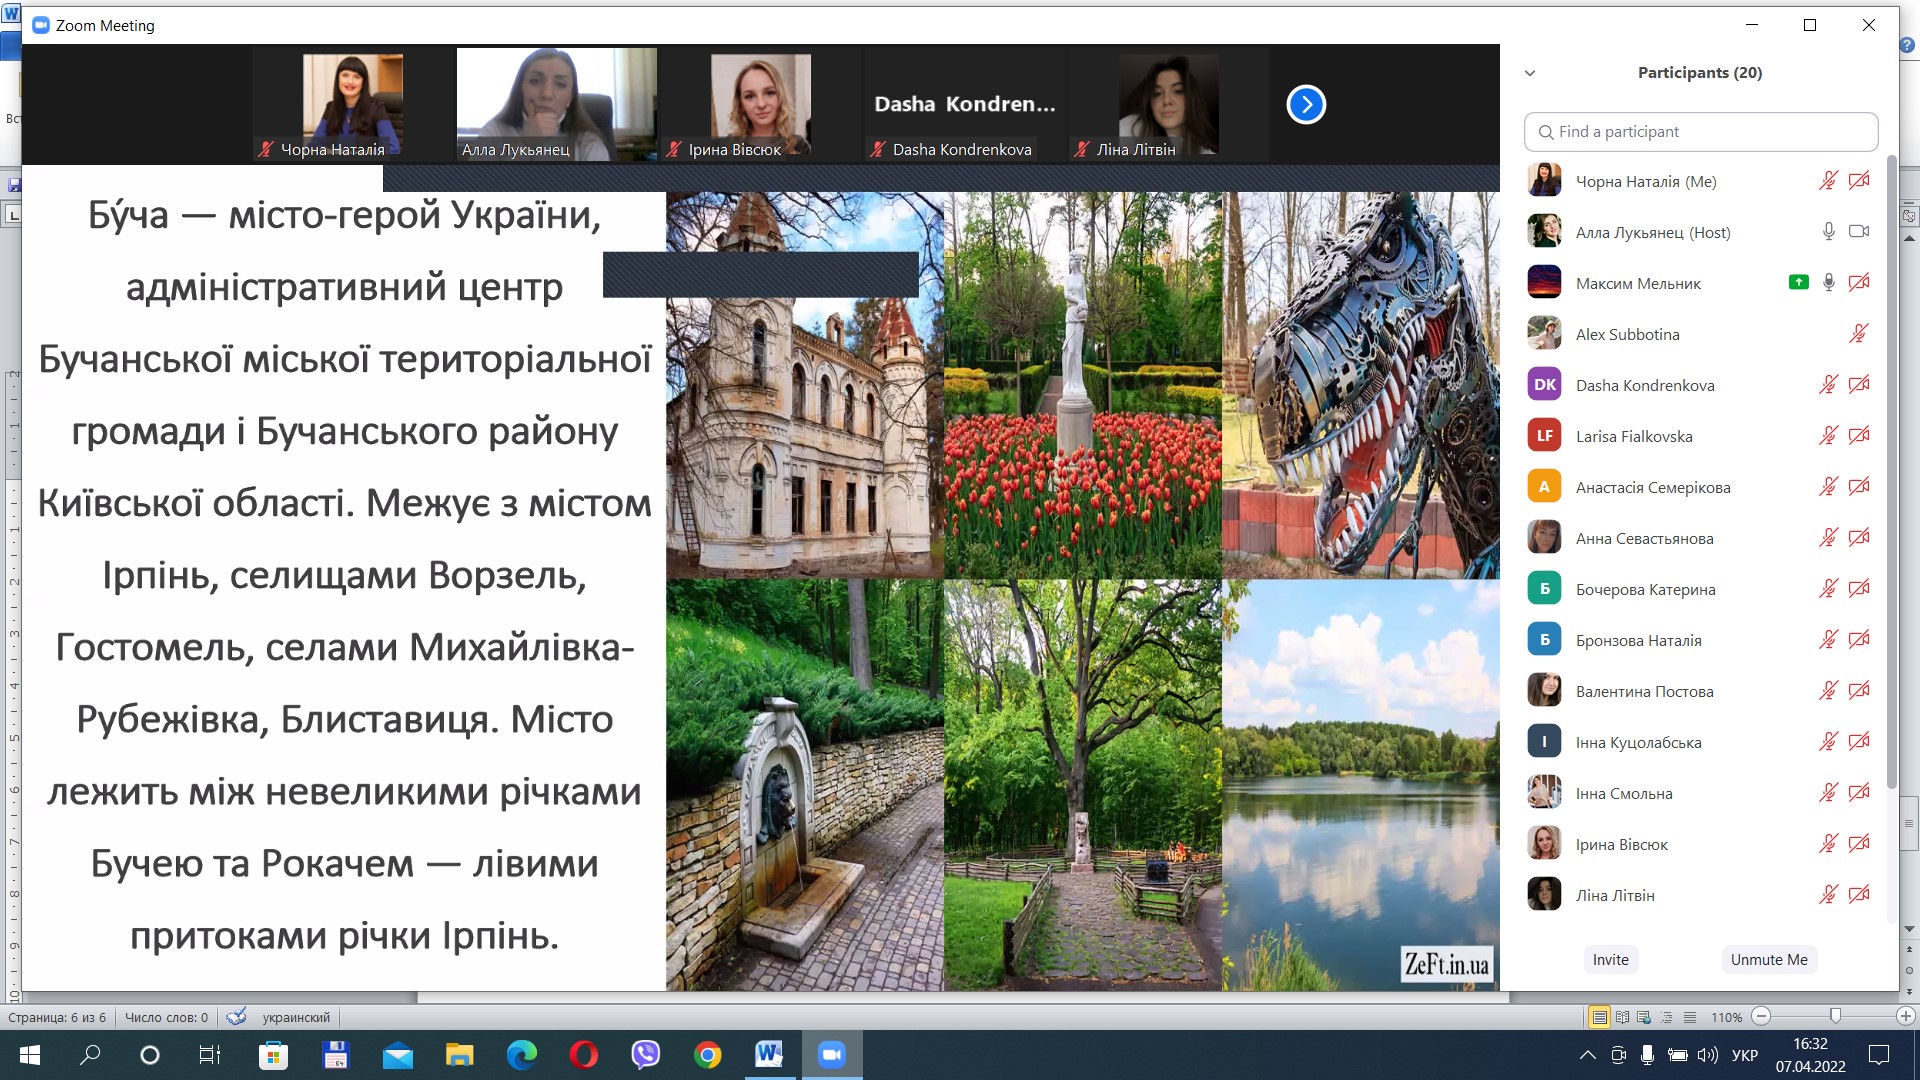The image size is (1920, 1080).
Task: Open УКР input language selector
Action: (1744, 1055)
